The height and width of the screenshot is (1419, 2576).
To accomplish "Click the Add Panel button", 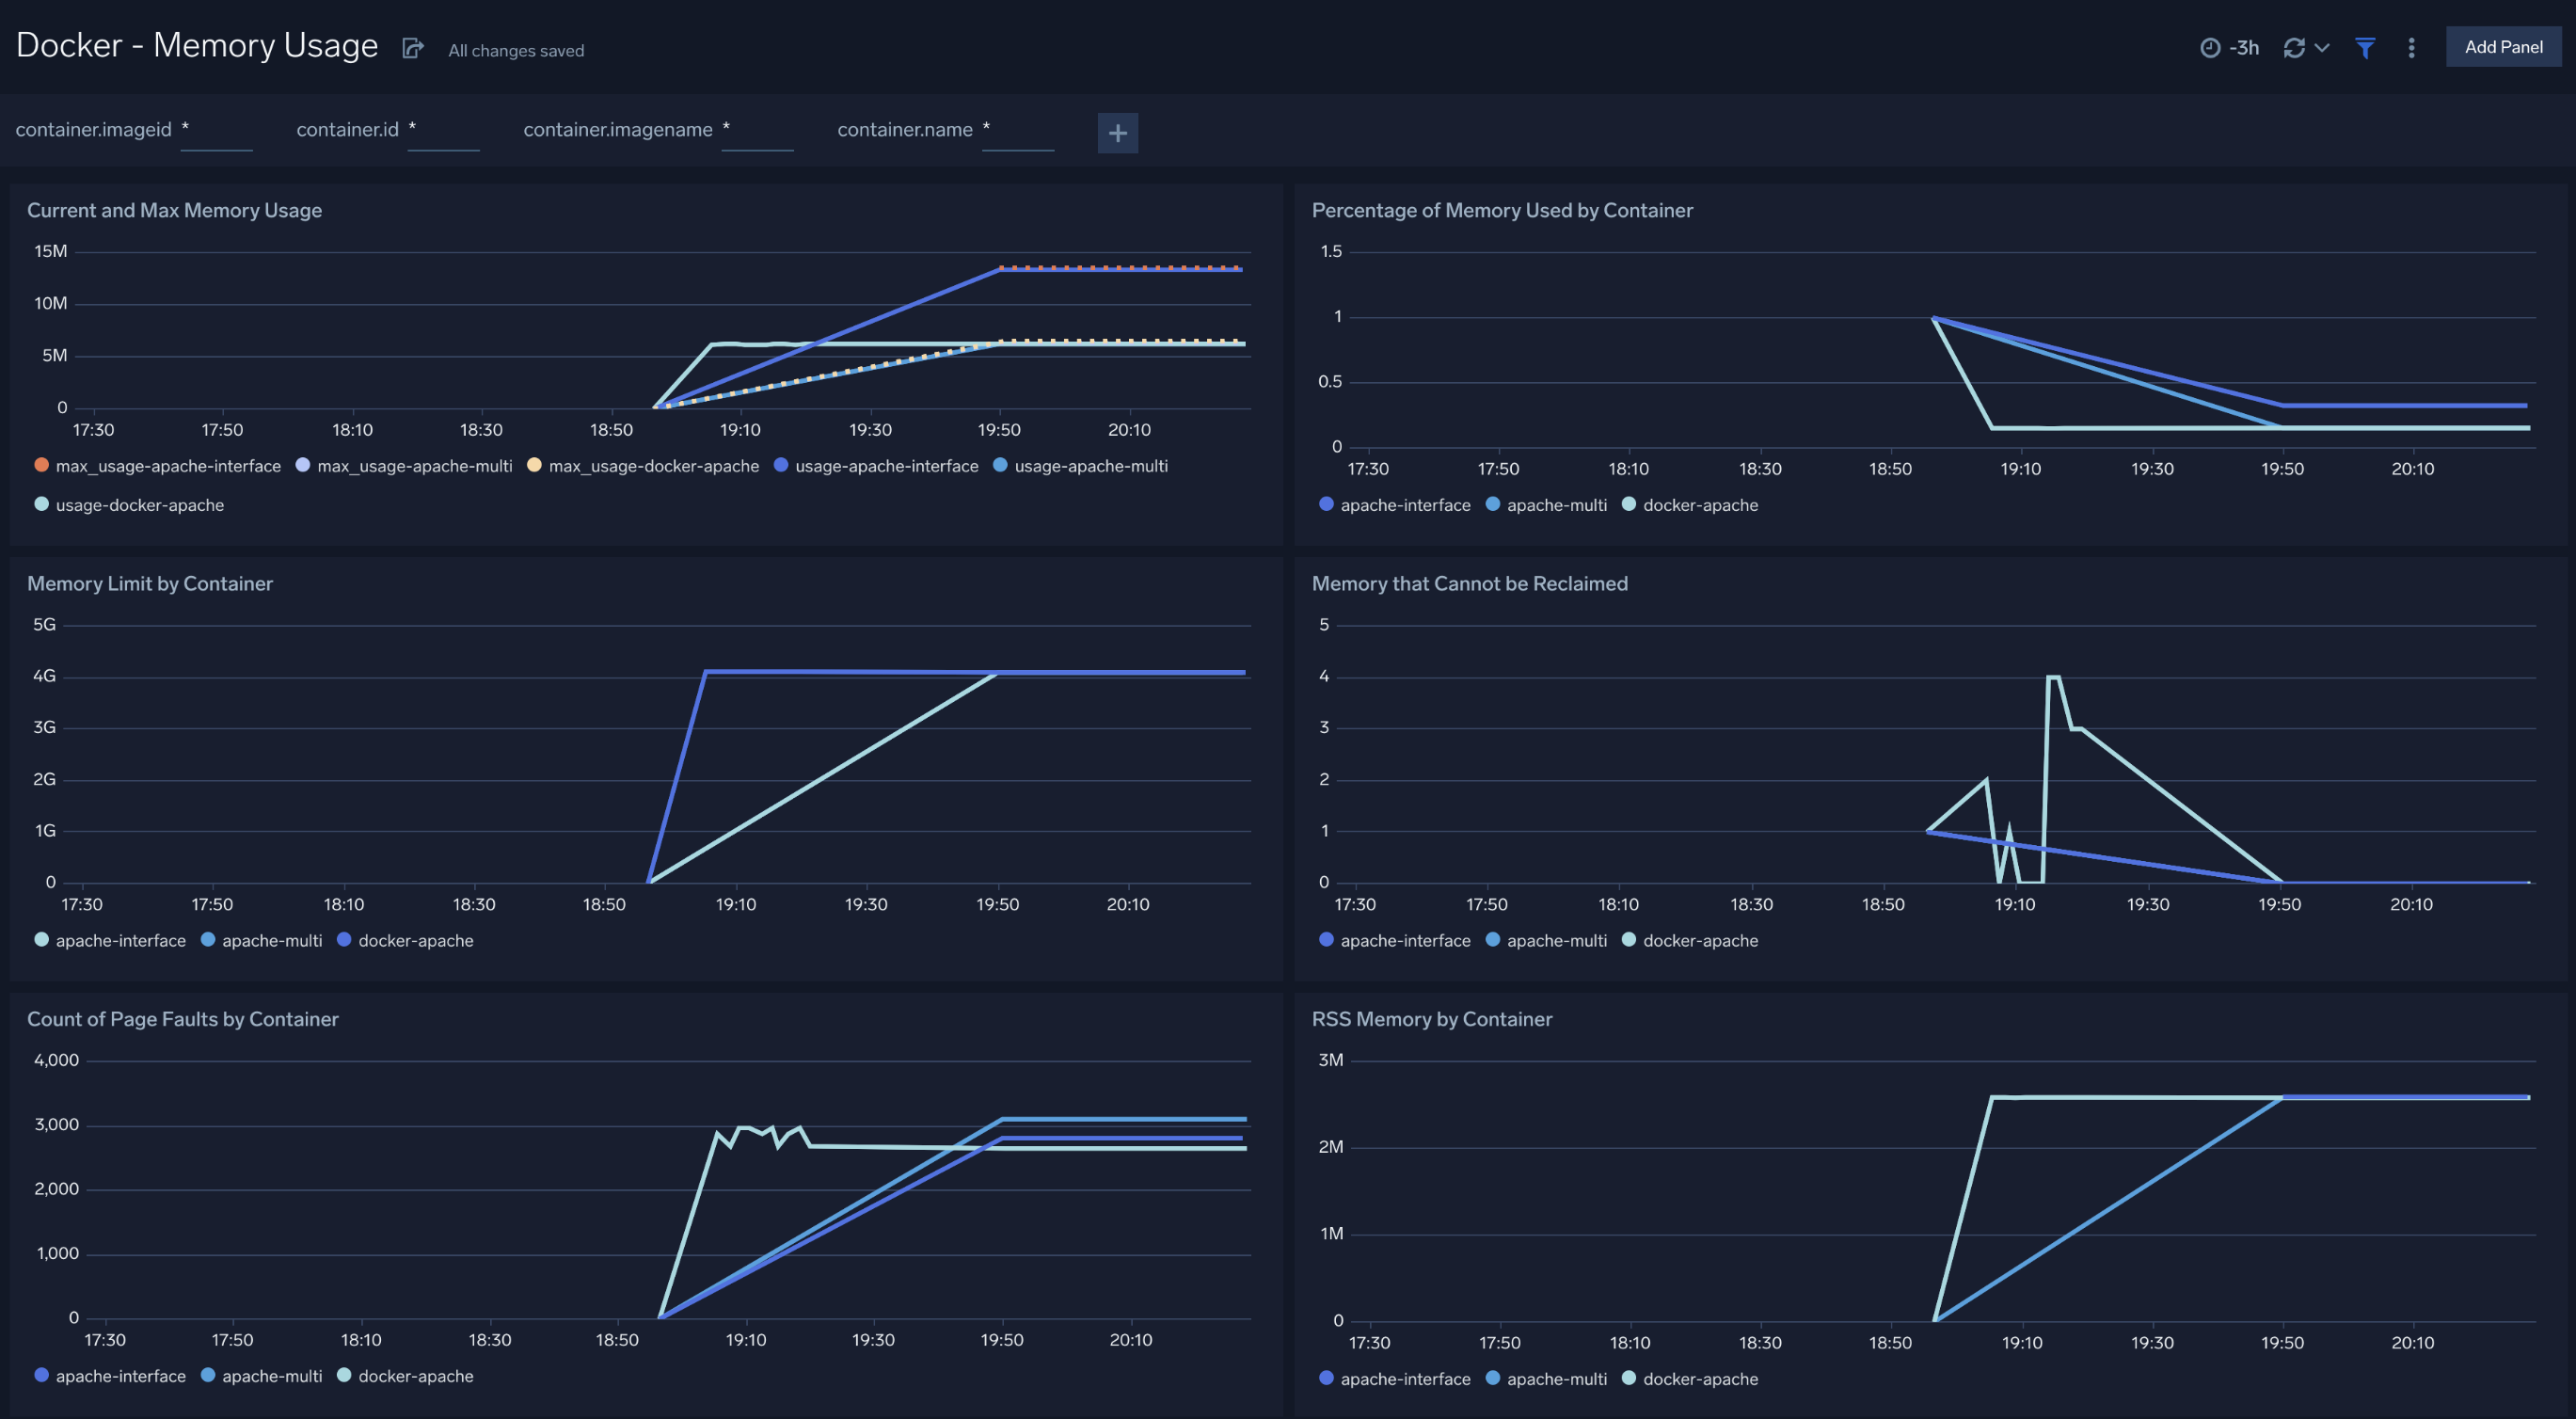I will [2503, 46].
